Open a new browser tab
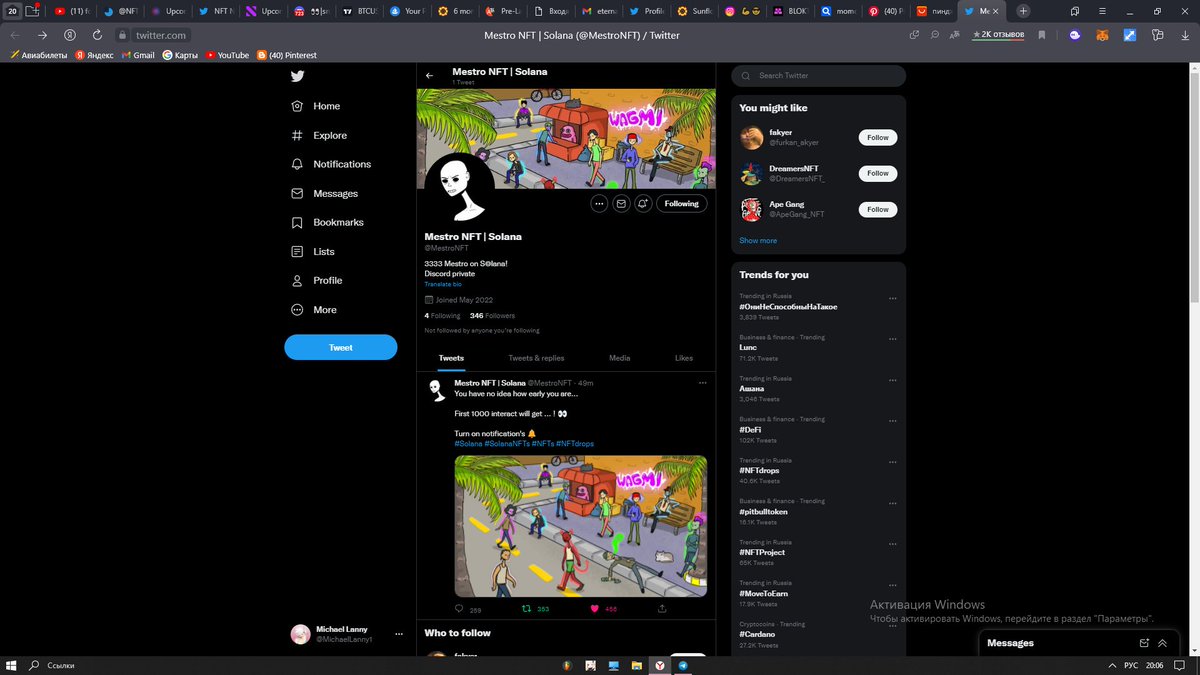This screenshot has height=675, width=1200. pos(1023,11)
